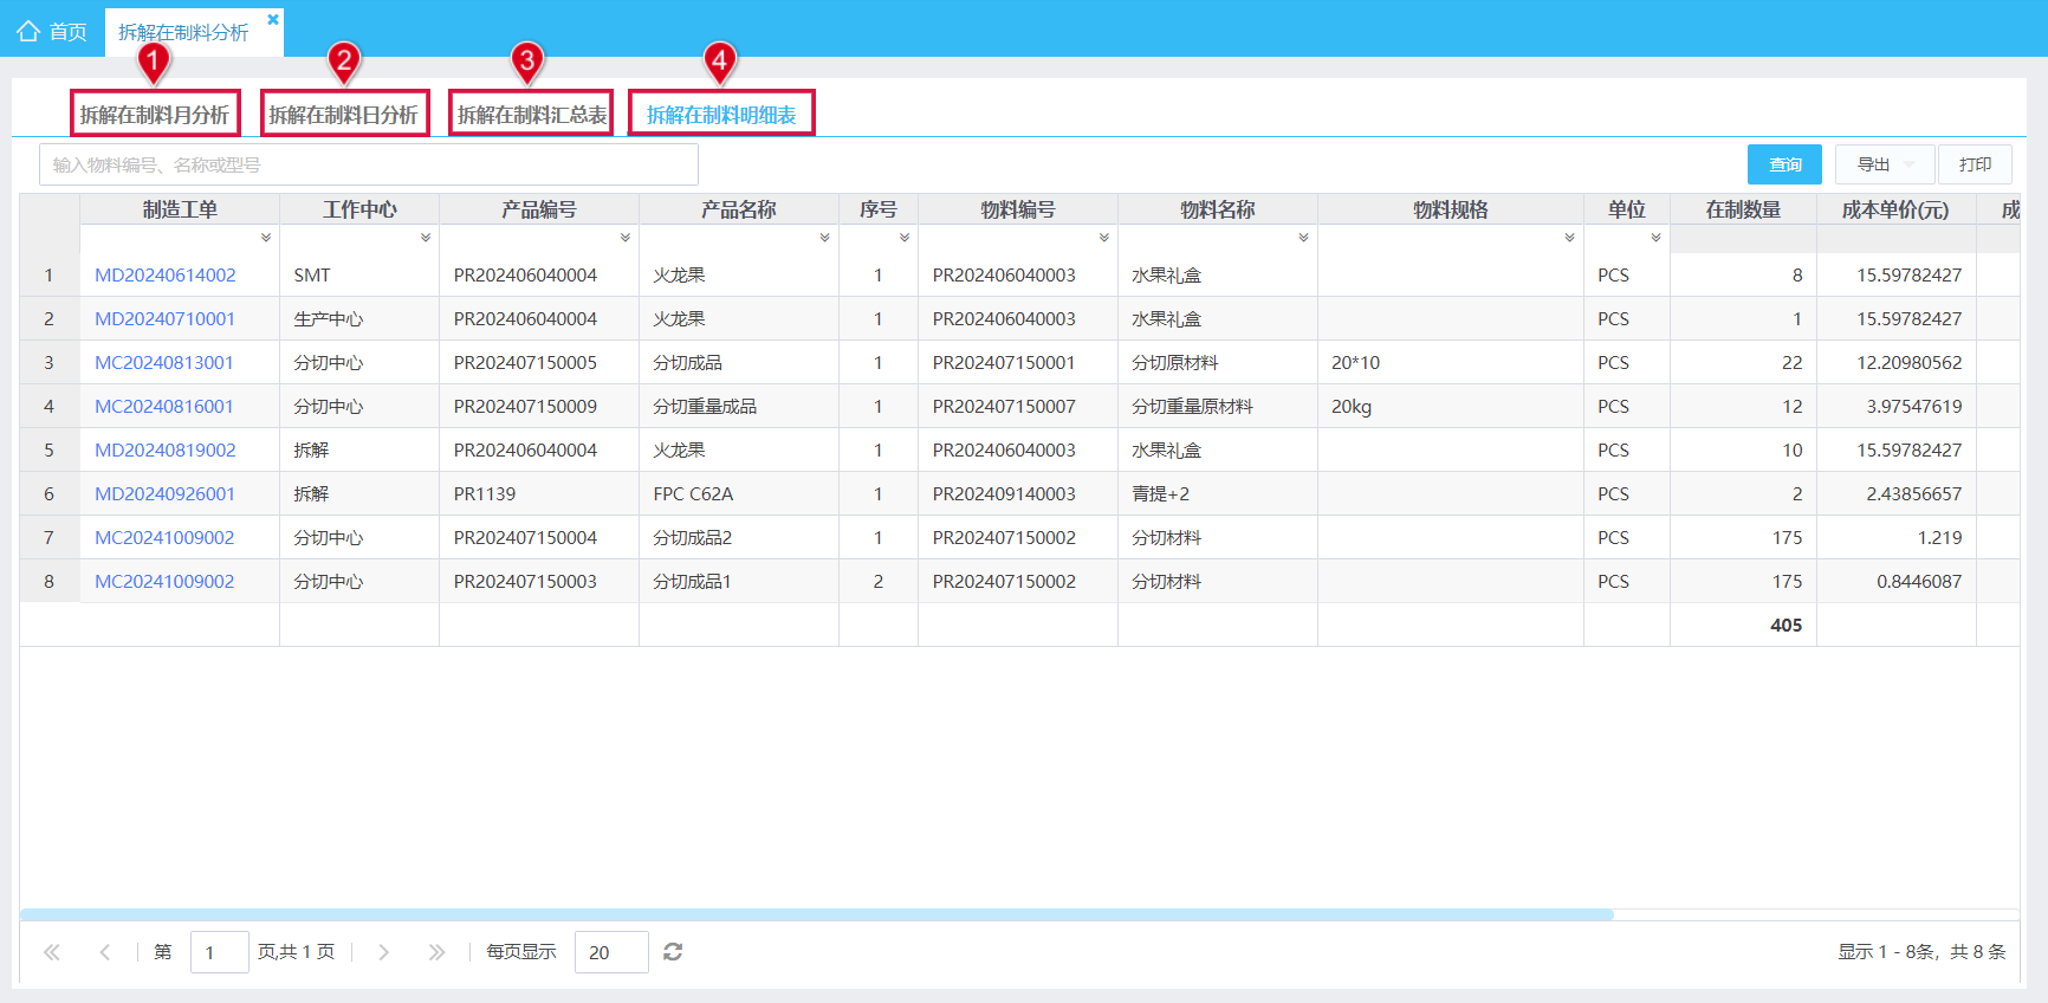Viewport: 2048px width, 1003px height.
Task: Focus the material search input field
Action: (368, 164)
